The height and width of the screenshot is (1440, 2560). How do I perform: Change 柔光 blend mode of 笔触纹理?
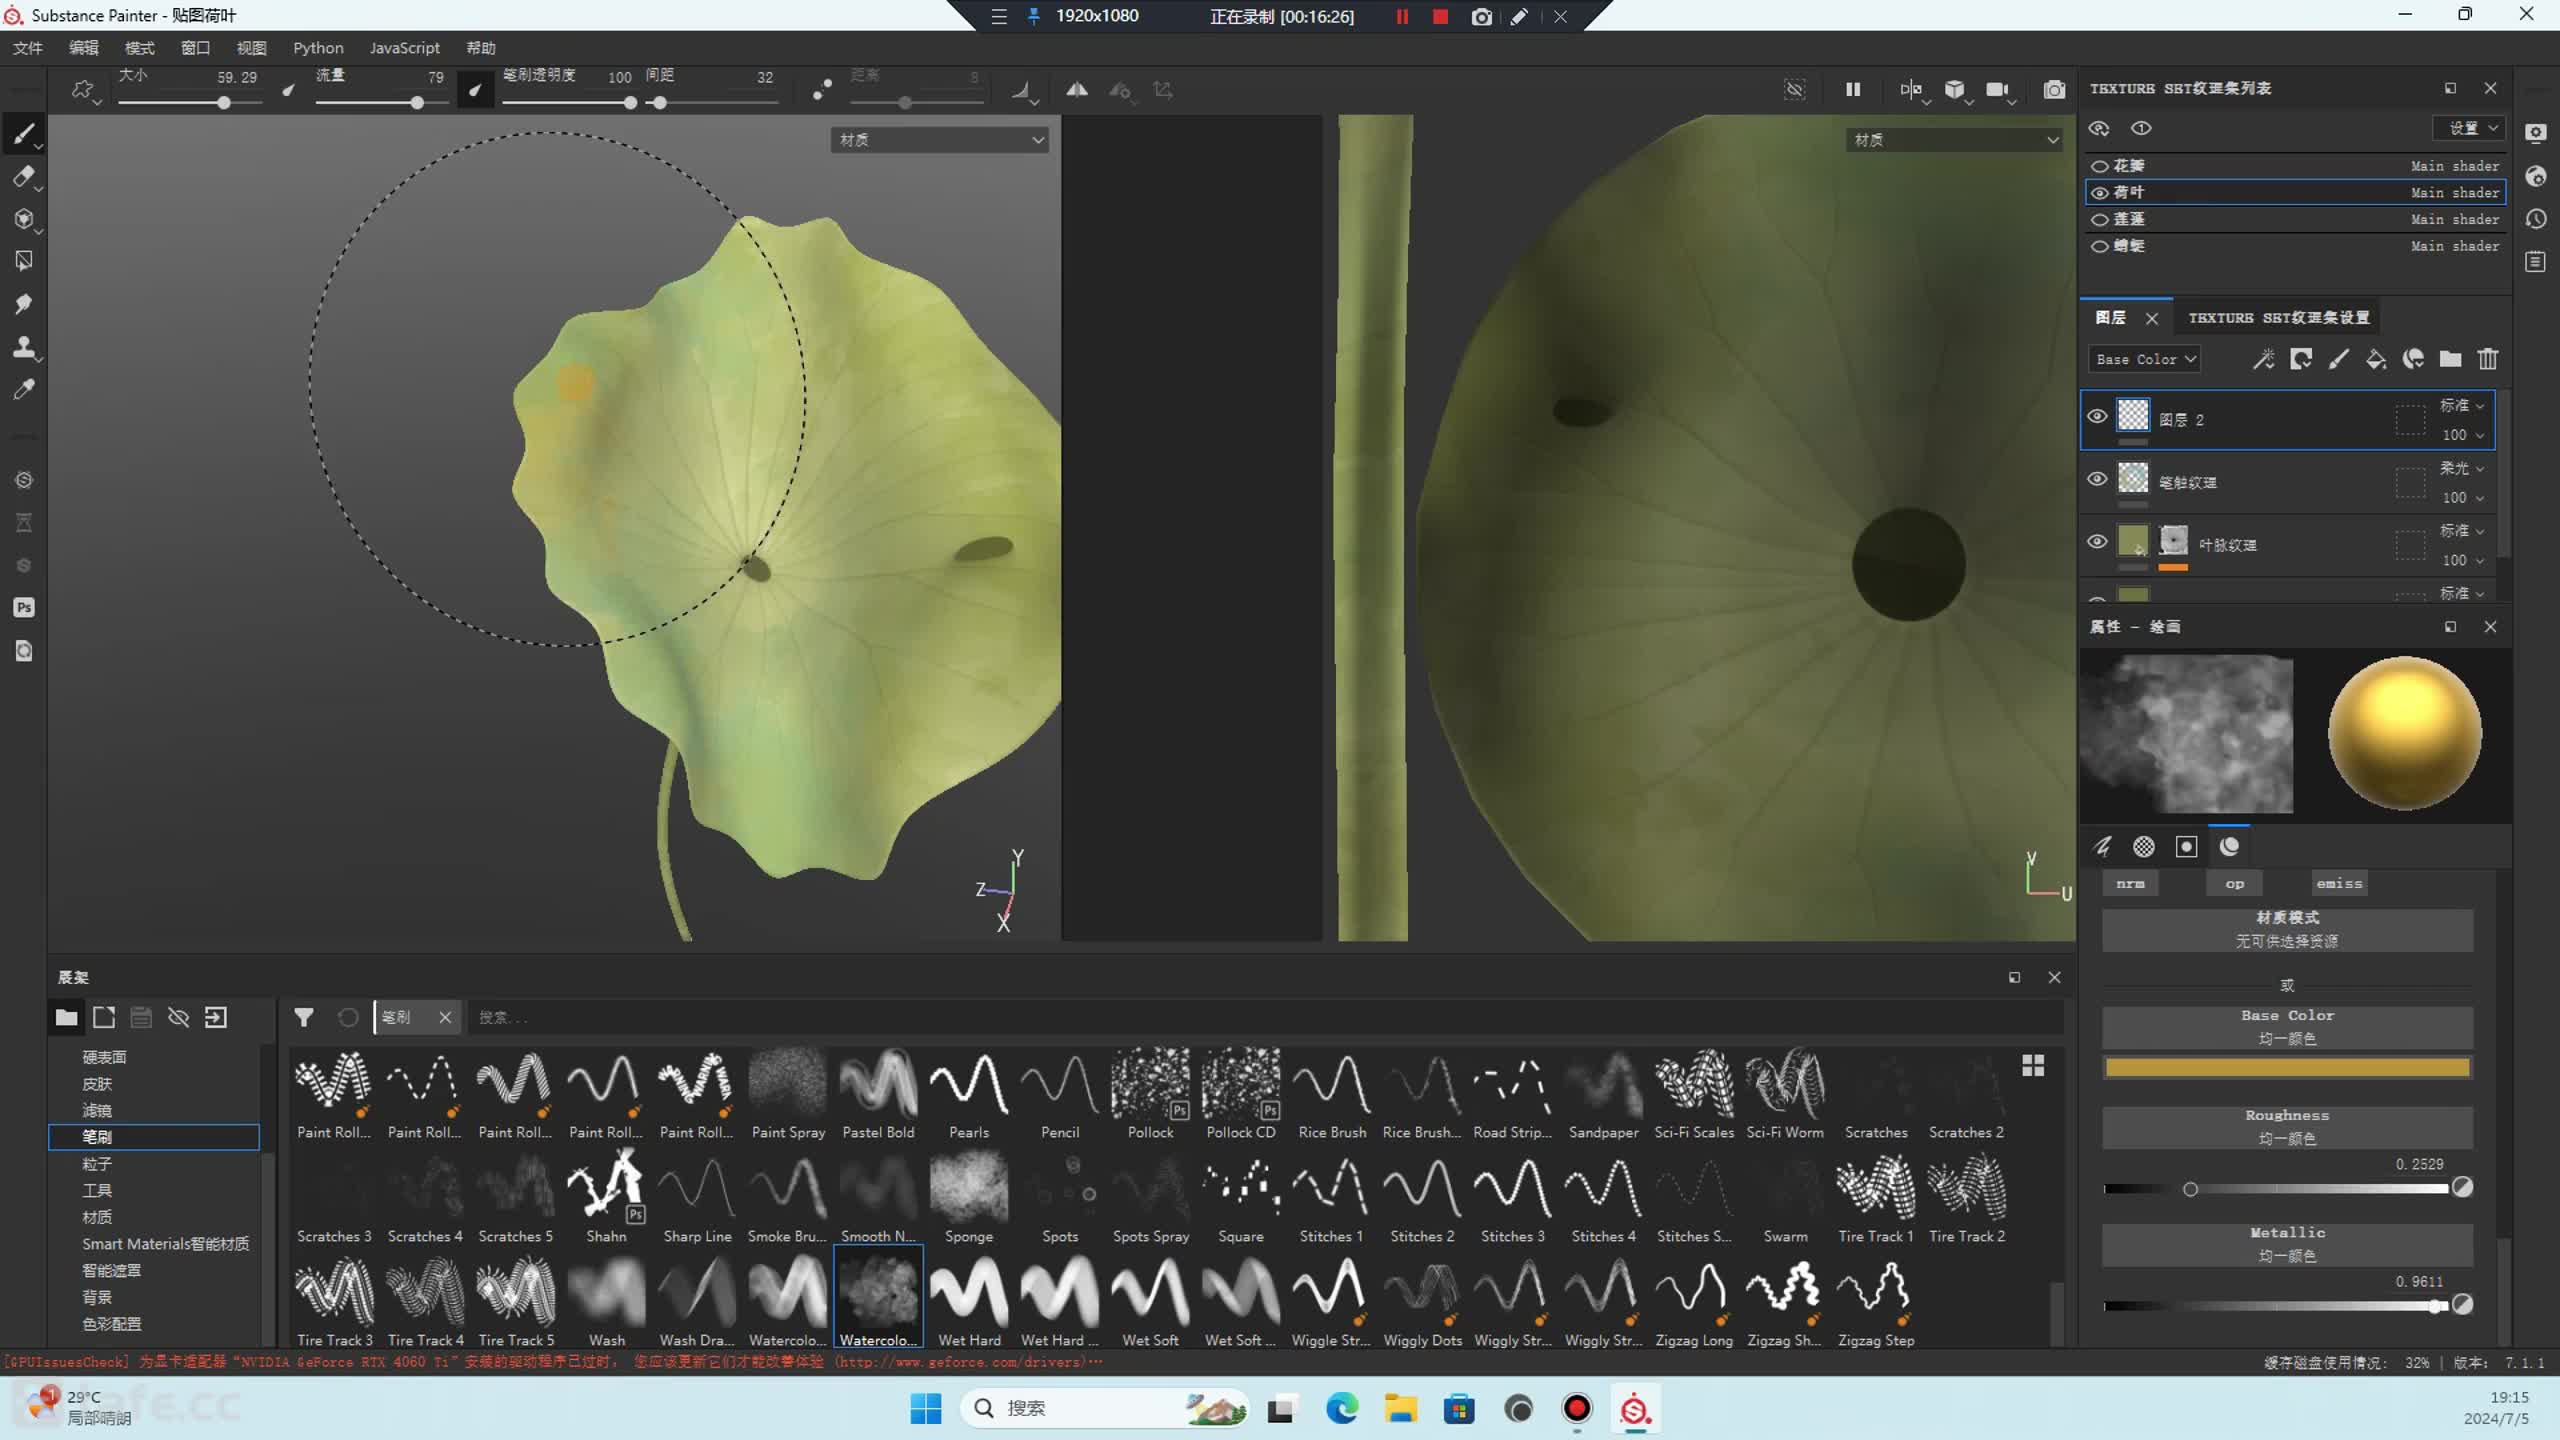pos(2461,468)
